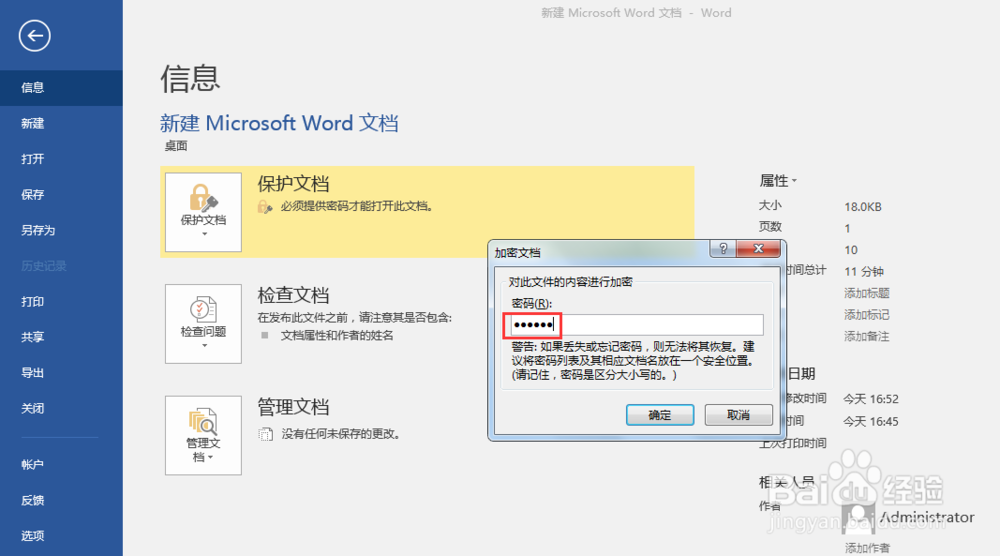The image size is (1000, 556).
Task: Confirm the password with 确定 button
Action: 660,415
